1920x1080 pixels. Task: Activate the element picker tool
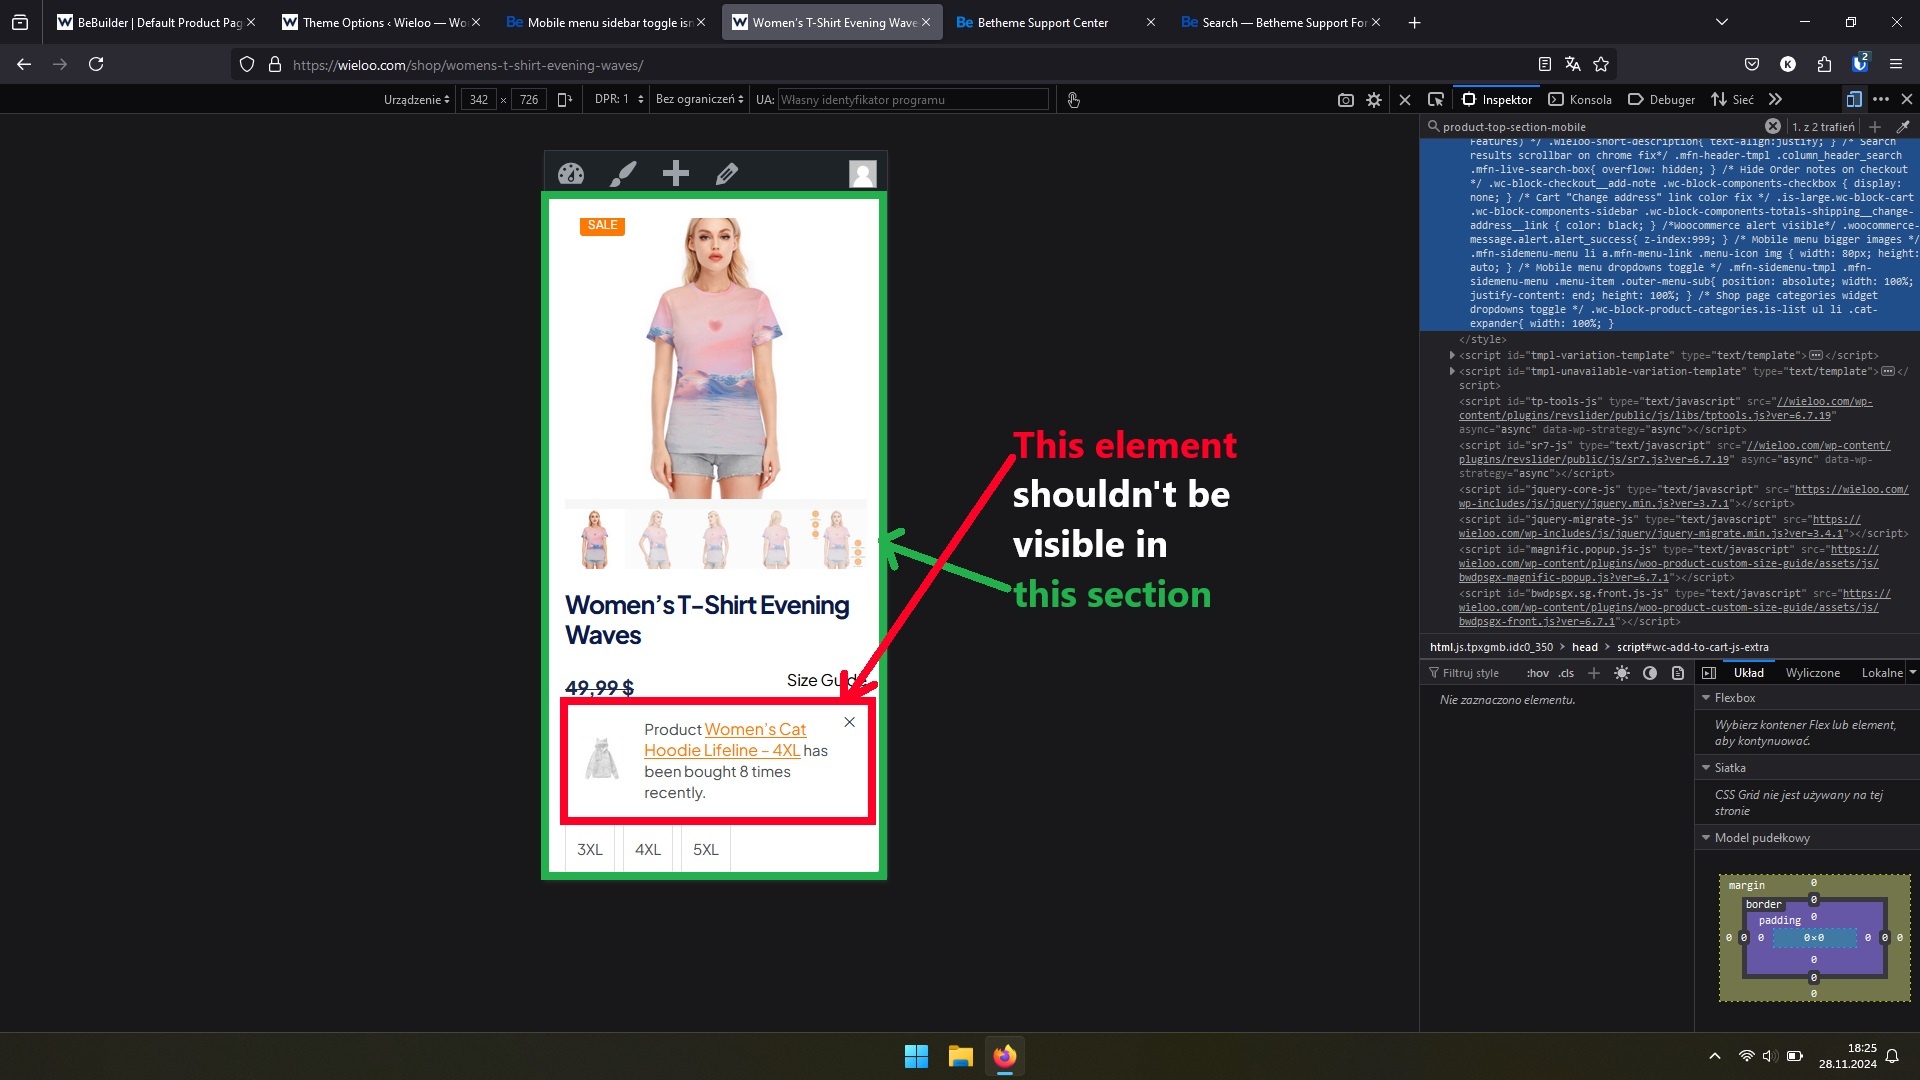tap(1436, 99)
